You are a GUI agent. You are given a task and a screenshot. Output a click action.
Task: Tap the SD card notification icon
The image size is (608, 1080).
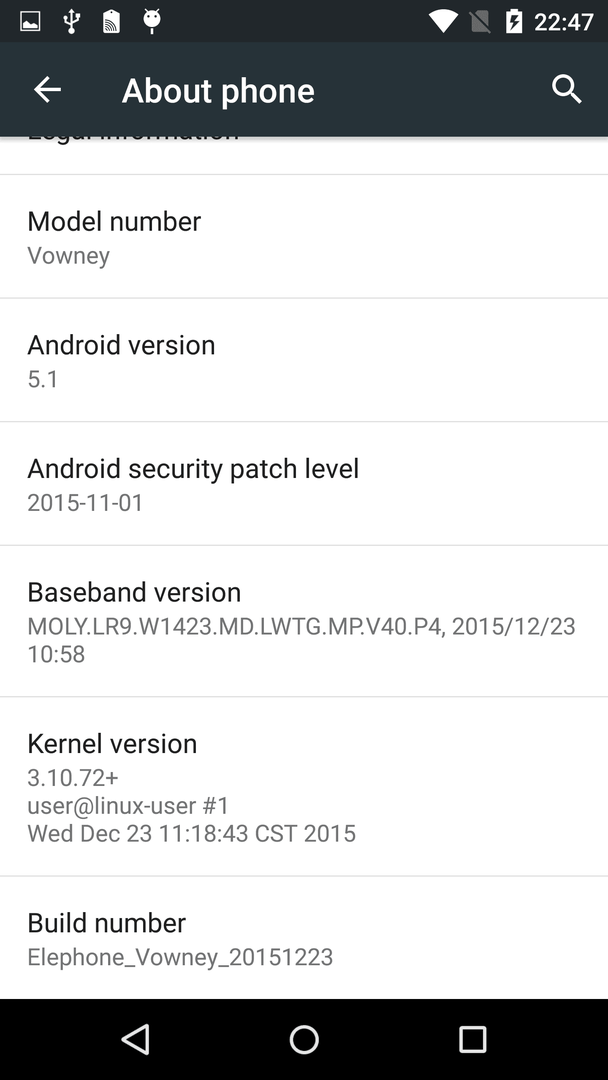pos(112,21)
